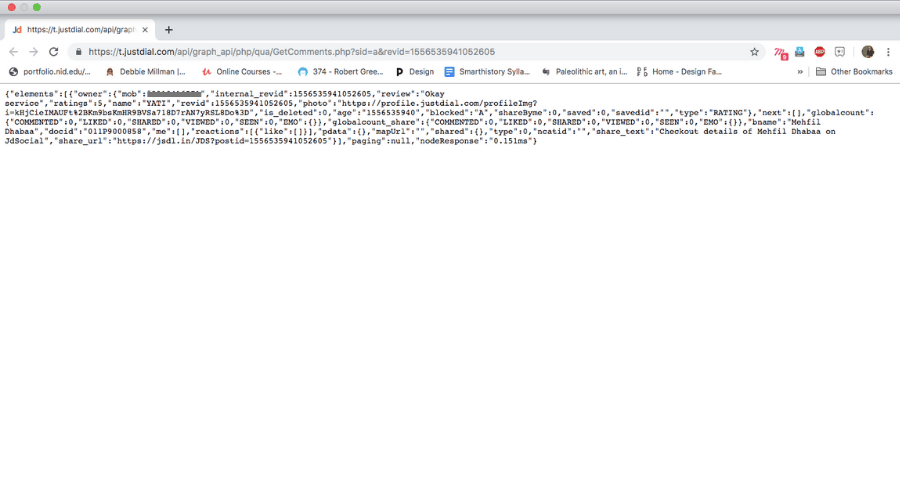Screen dimensions: 900x500
Task: Click the blue 'A' extension icon
Action: [800, 52]
